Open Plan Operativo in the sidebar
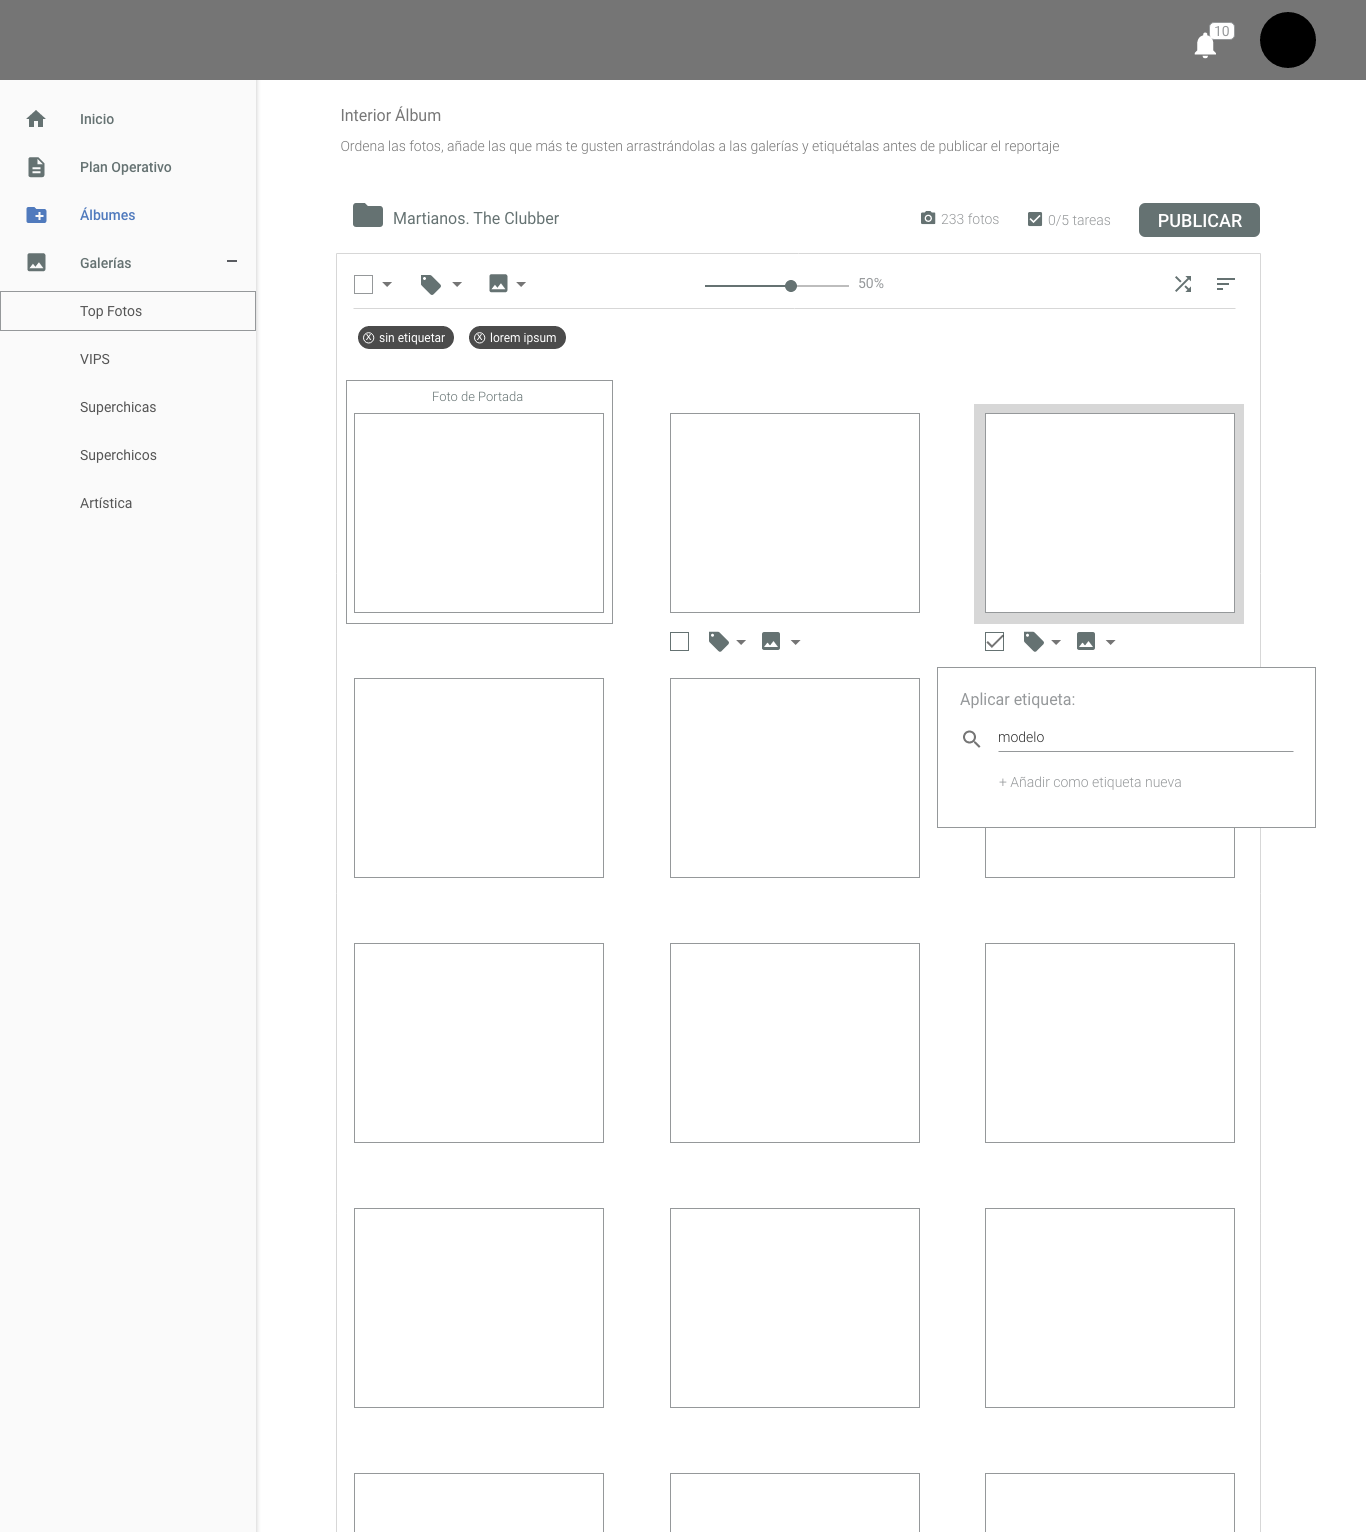 [x=126, y=167]
